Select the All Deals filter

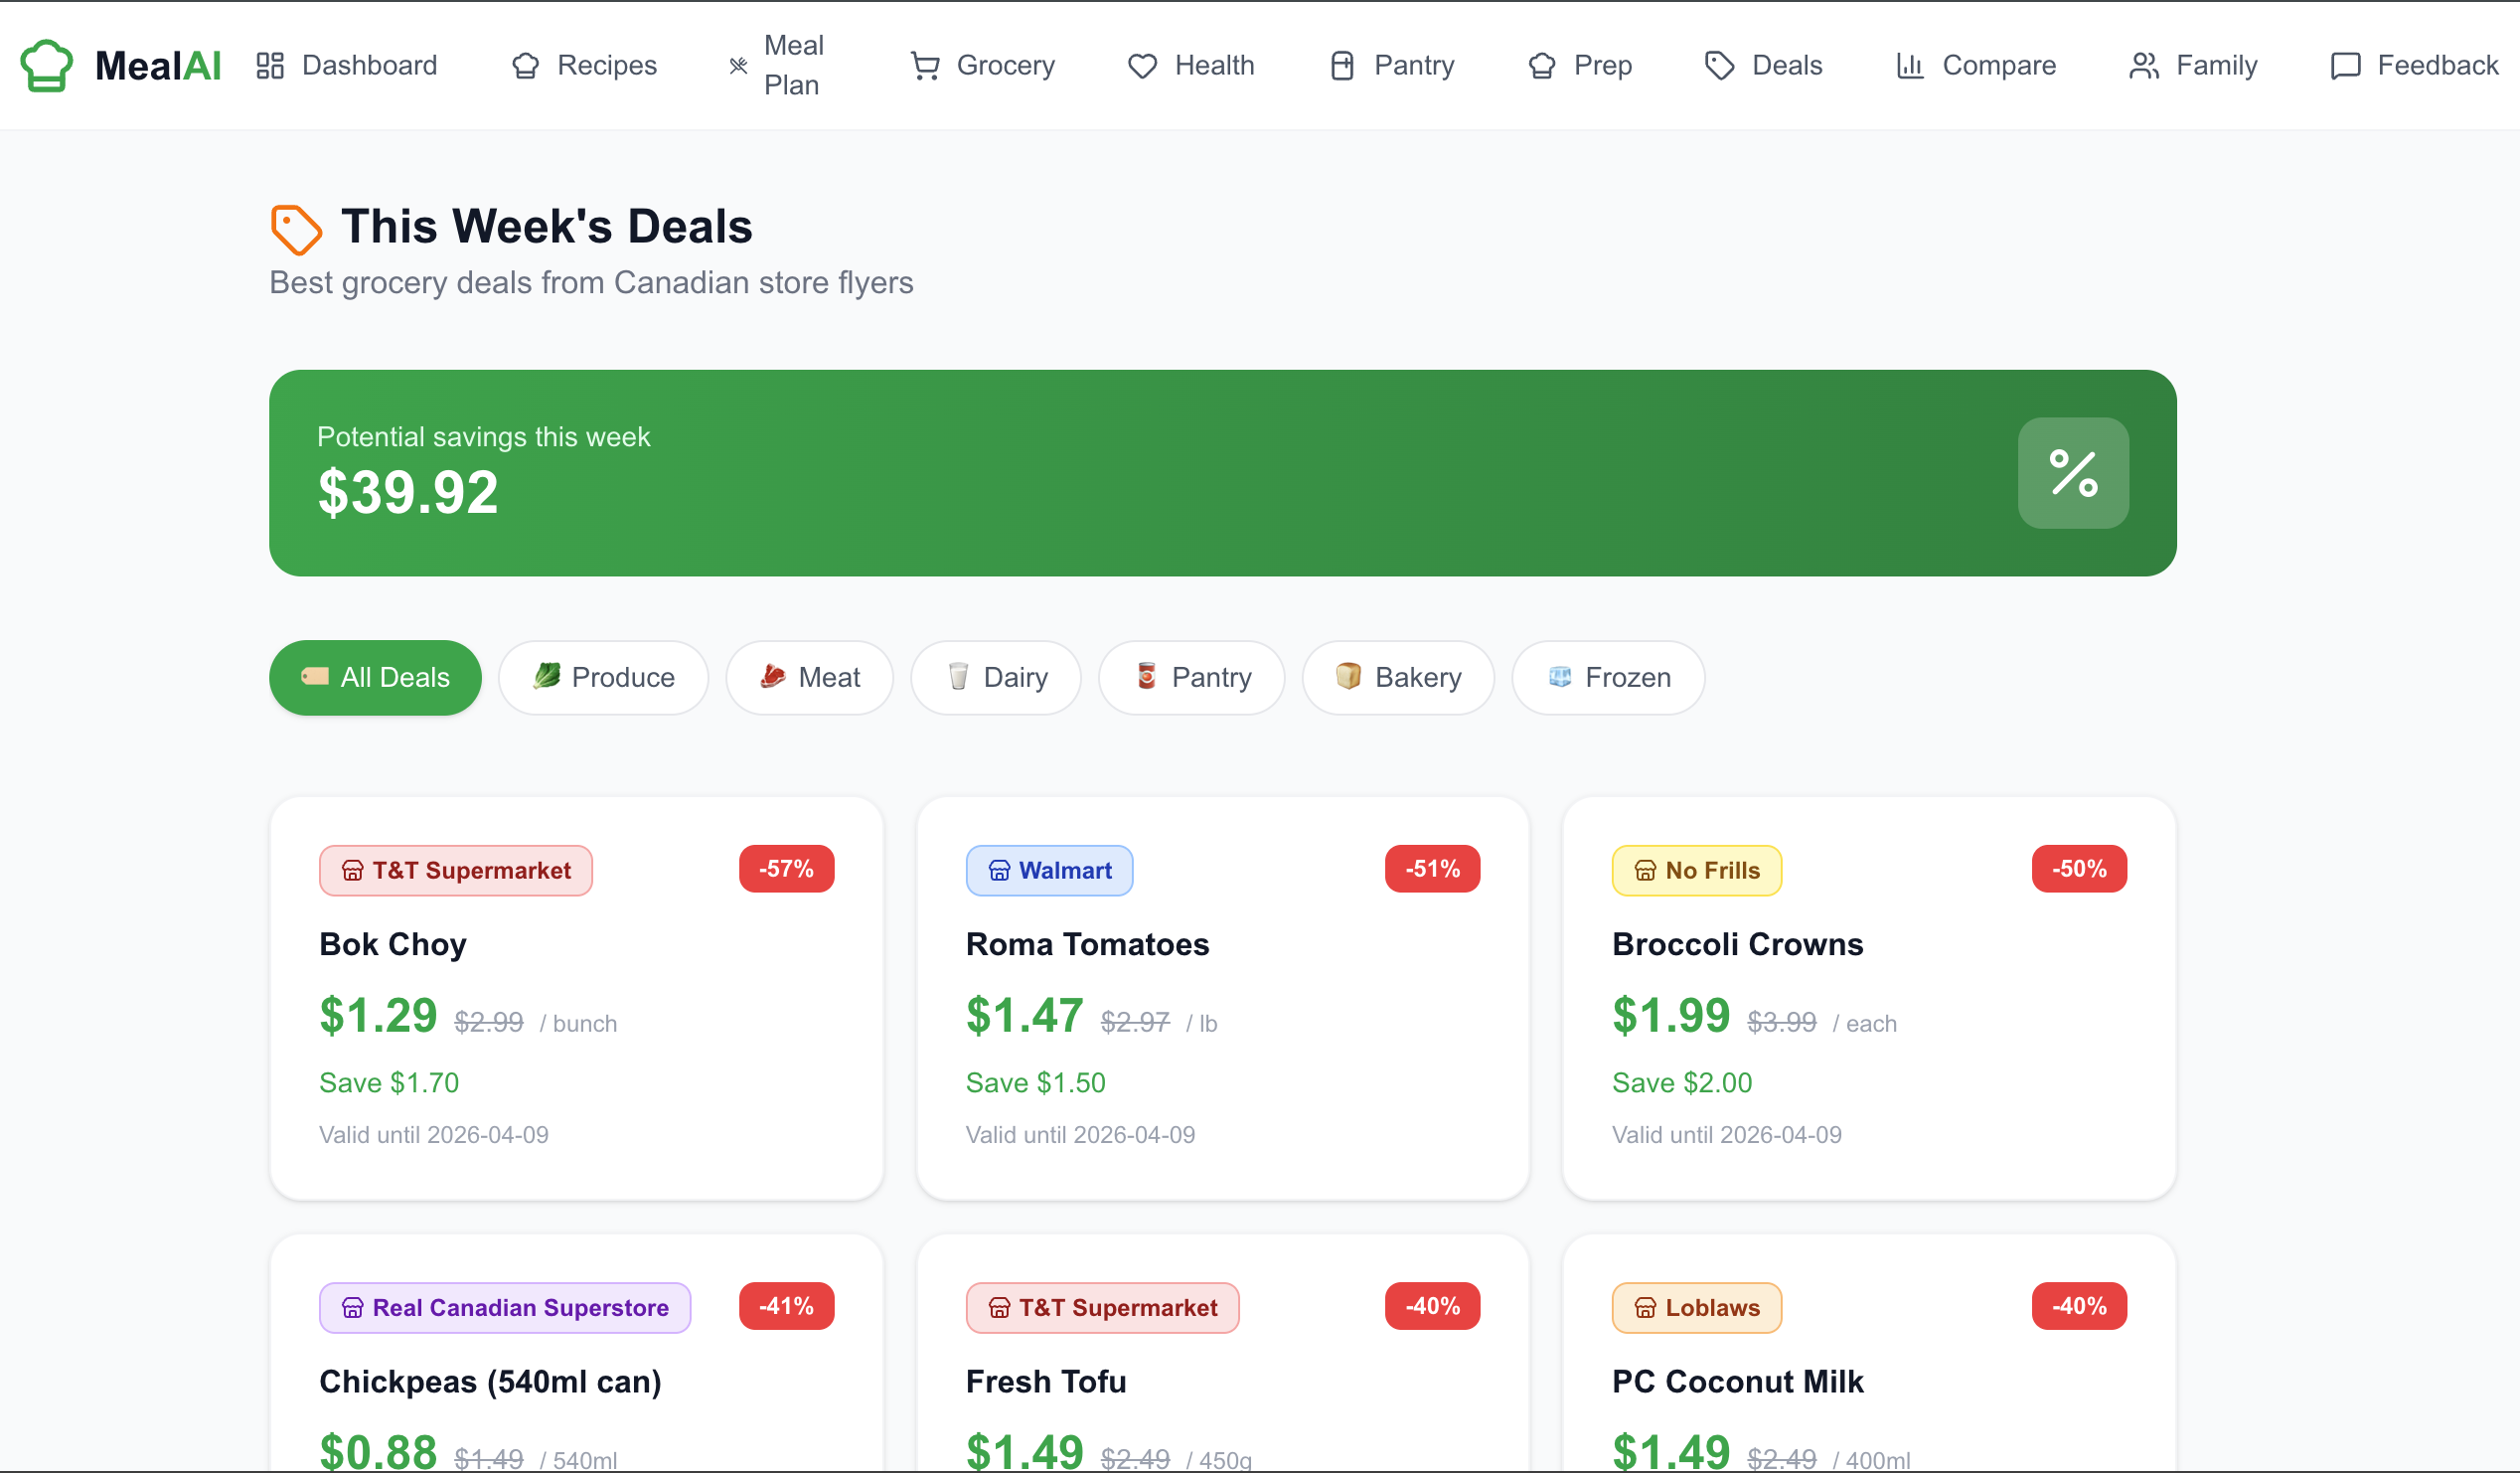tap(375, 677)
